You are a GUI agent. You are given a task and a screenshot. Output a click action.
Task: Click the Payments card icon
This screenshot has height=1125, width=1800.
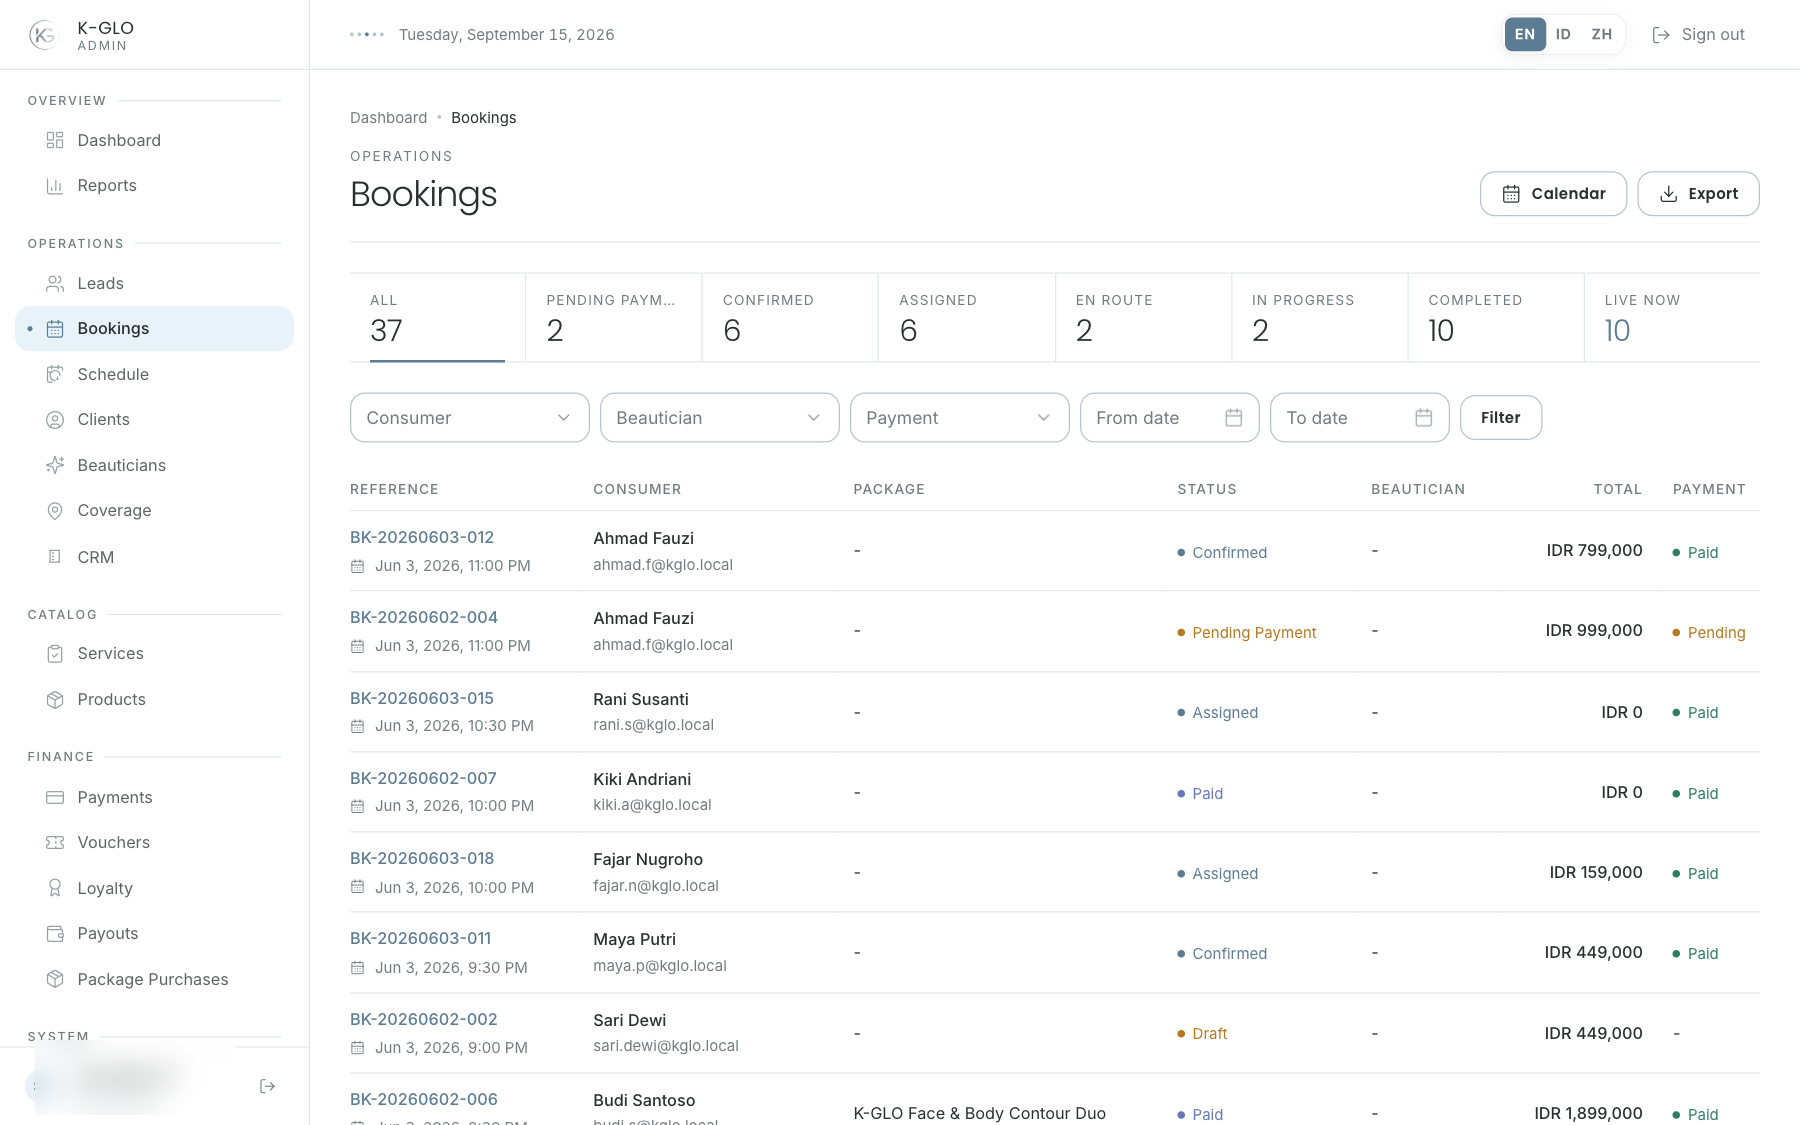point(55,798)
